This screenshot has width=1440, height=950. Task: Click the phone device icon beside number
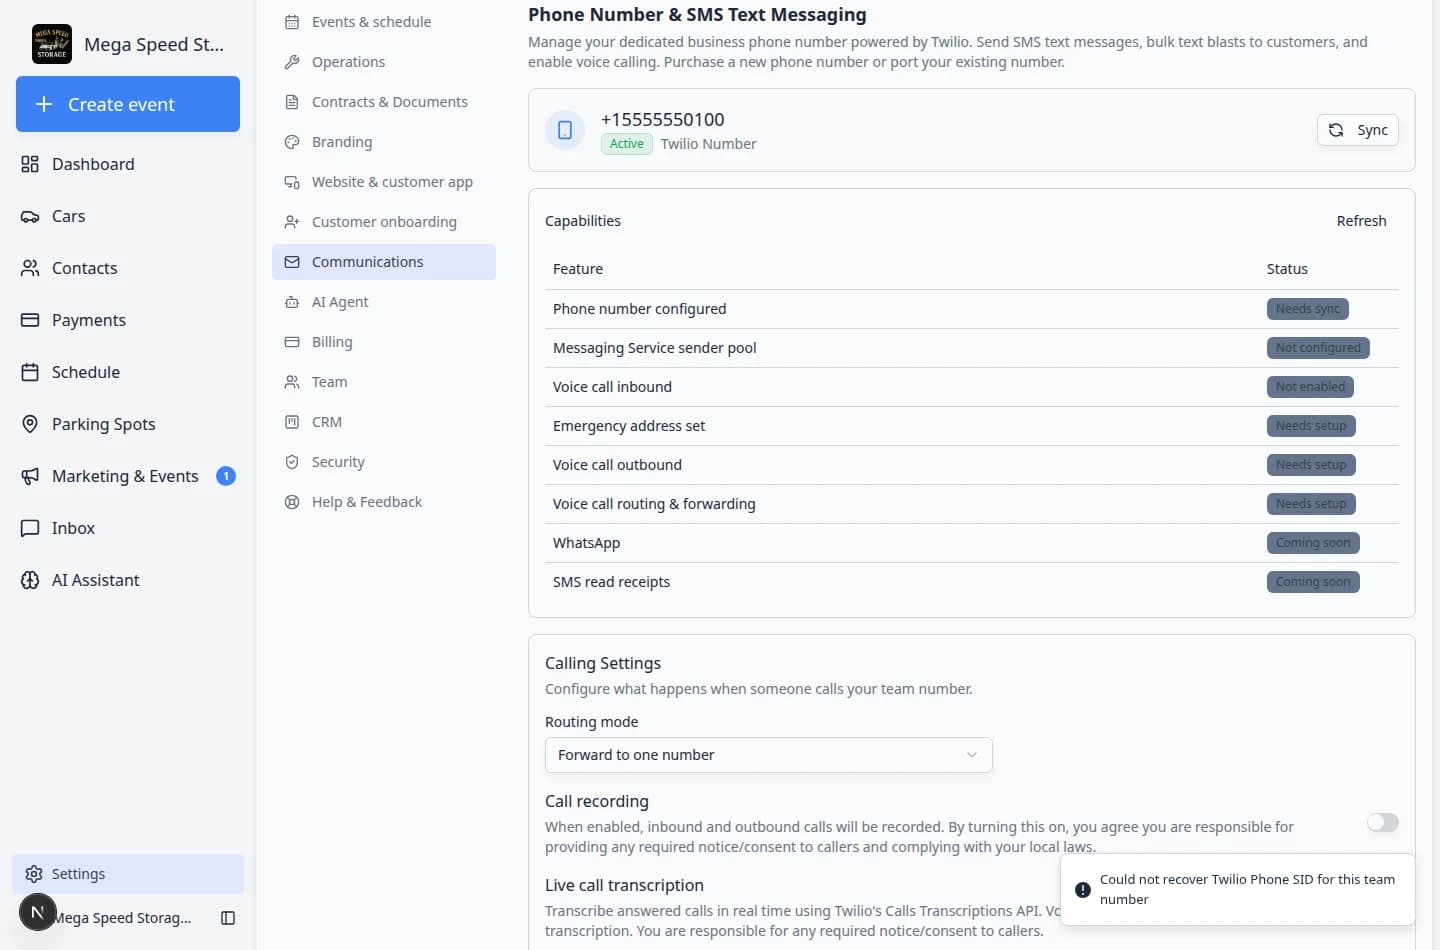click(565, 130)
